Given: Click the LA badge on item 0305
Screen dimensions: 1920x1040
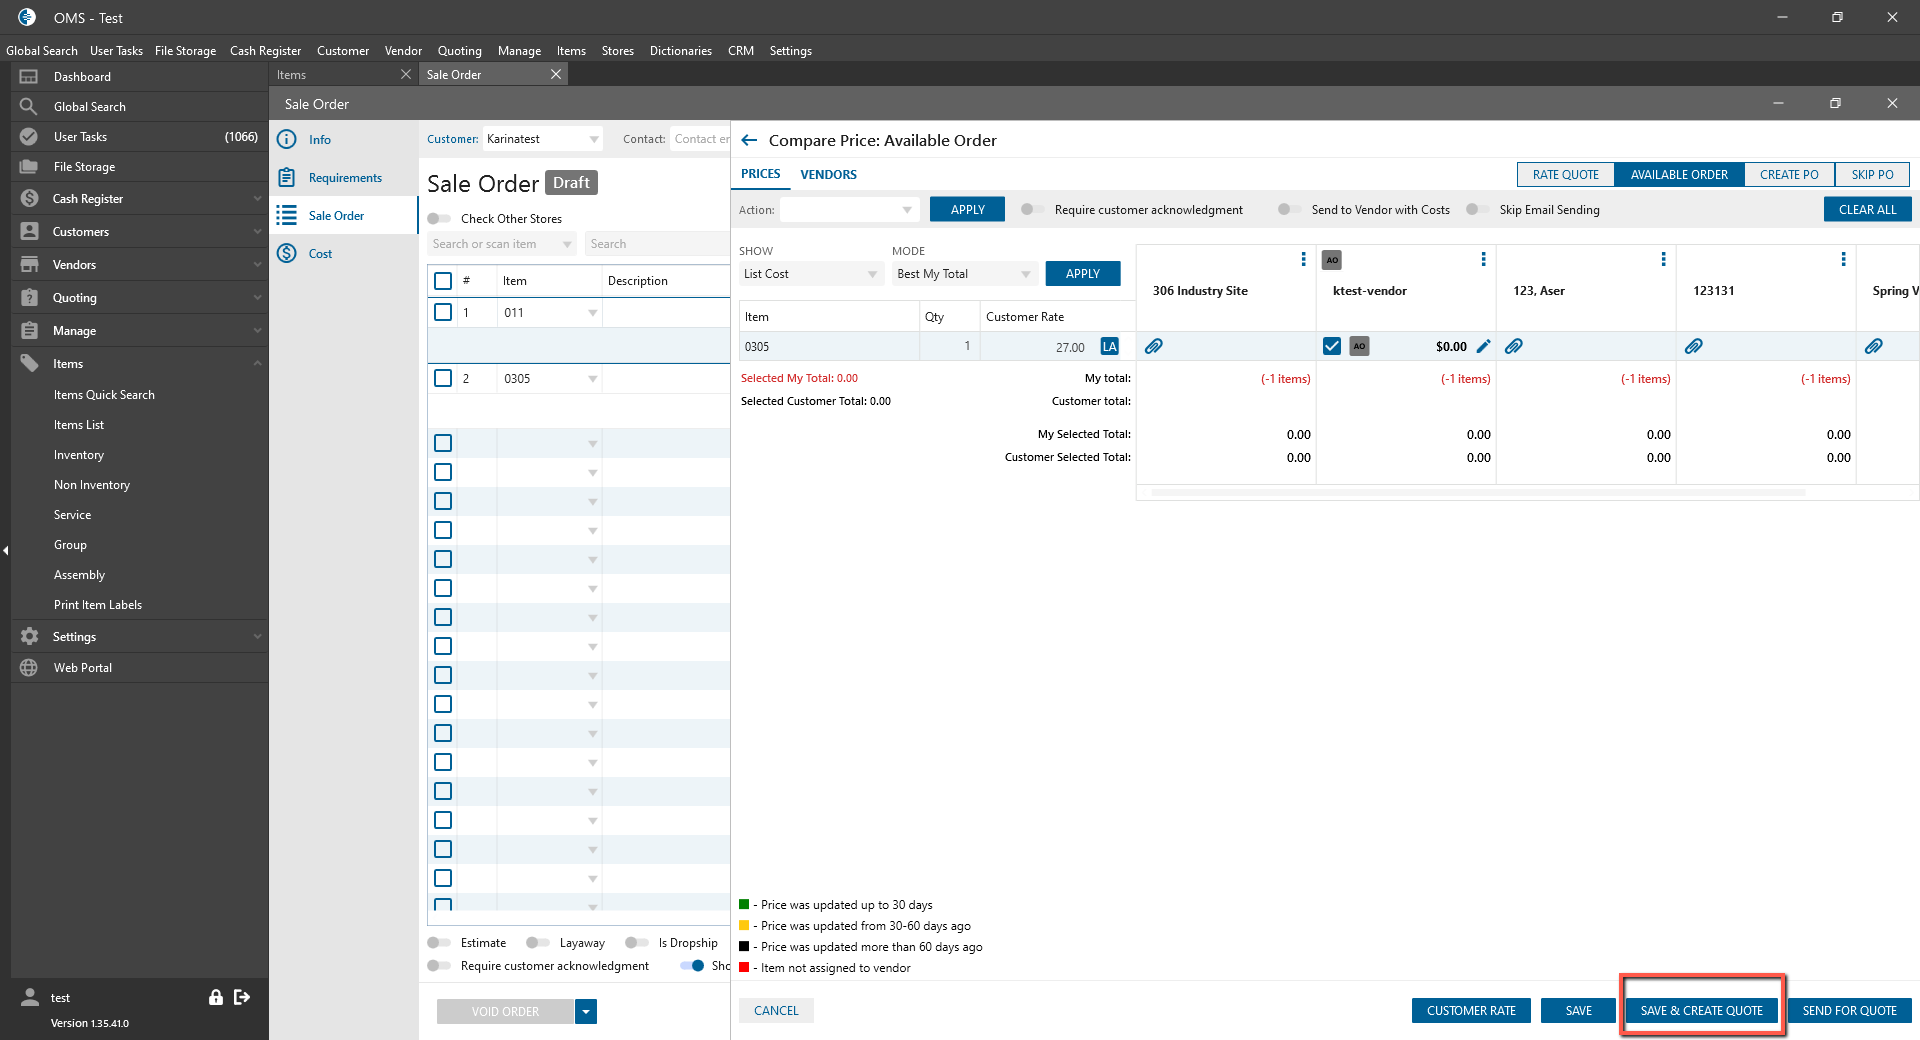Looking at the screenshot, I should tap(1109, 347).
